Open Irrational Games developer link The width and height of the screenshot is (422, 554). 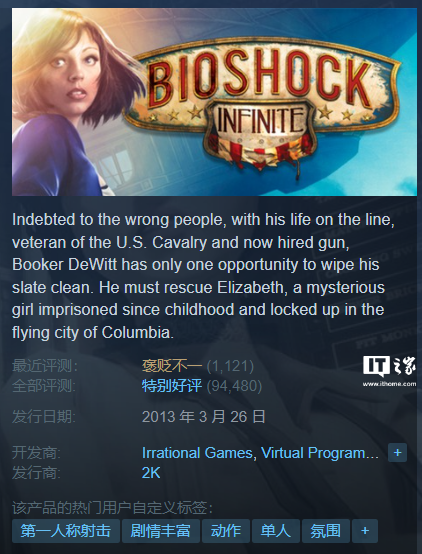197,453
